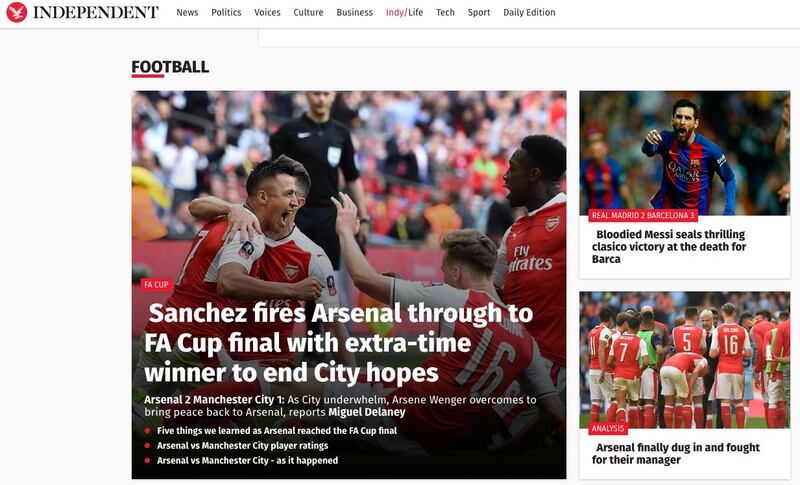
Task: Open Bloodied Messi seals clasico article
Action: 669,246
